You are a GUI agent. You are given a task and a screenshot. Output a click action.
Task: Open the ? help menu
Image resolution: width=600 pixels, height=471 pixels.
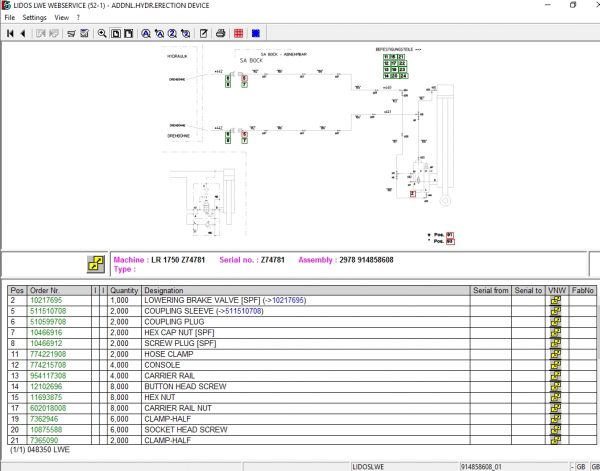(78, 18)
